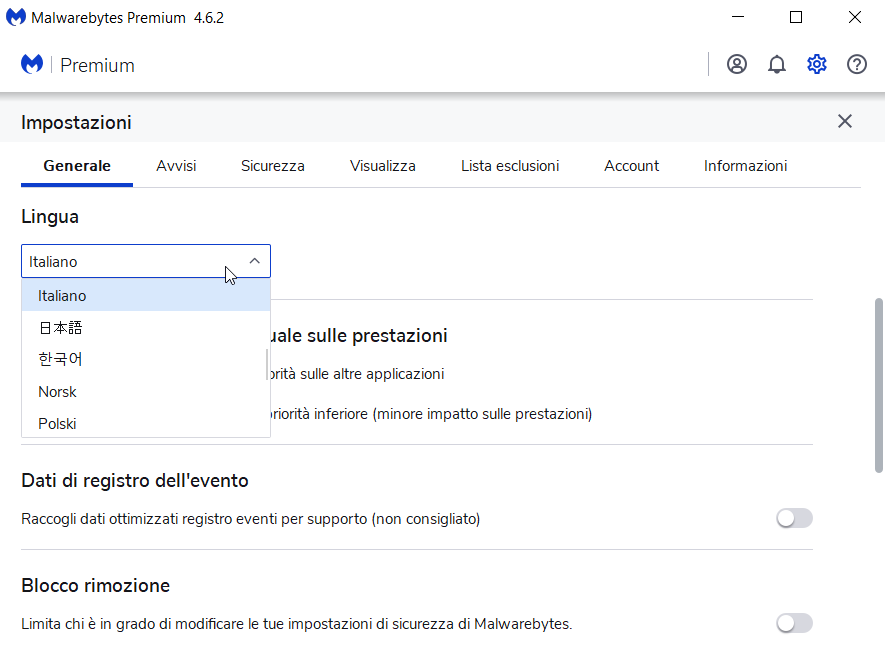This screenshot has width=885, height=648.
Task: Open the Informazioni tab
Action: [x=746, y=166]
